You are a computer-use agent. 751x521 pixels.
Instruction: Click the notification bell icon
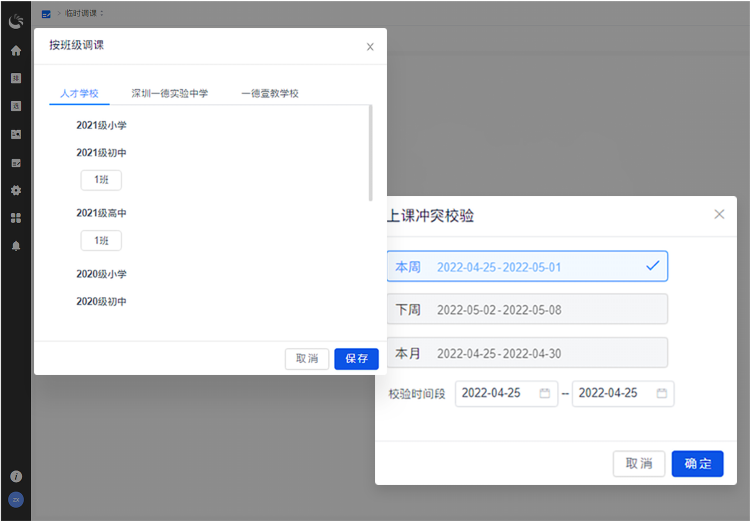point(16,246)
